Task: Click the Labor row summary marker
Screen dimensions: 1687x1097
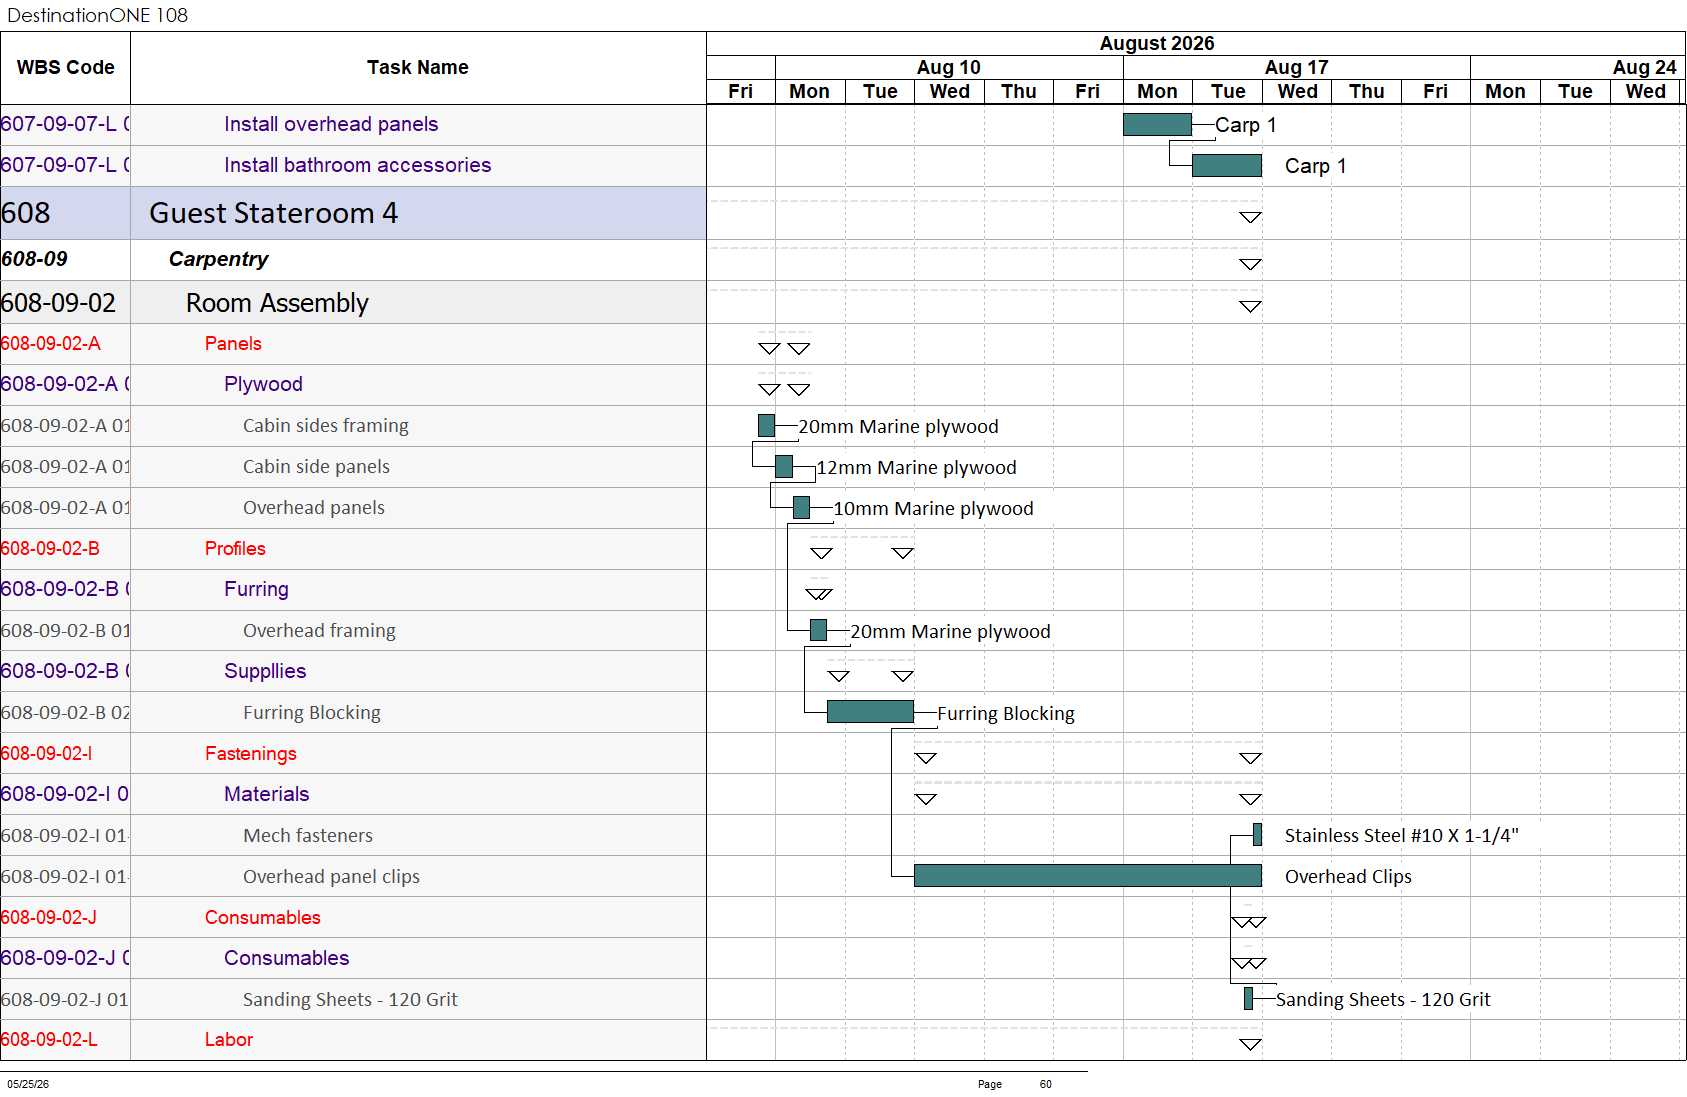Action: 1250,1044
